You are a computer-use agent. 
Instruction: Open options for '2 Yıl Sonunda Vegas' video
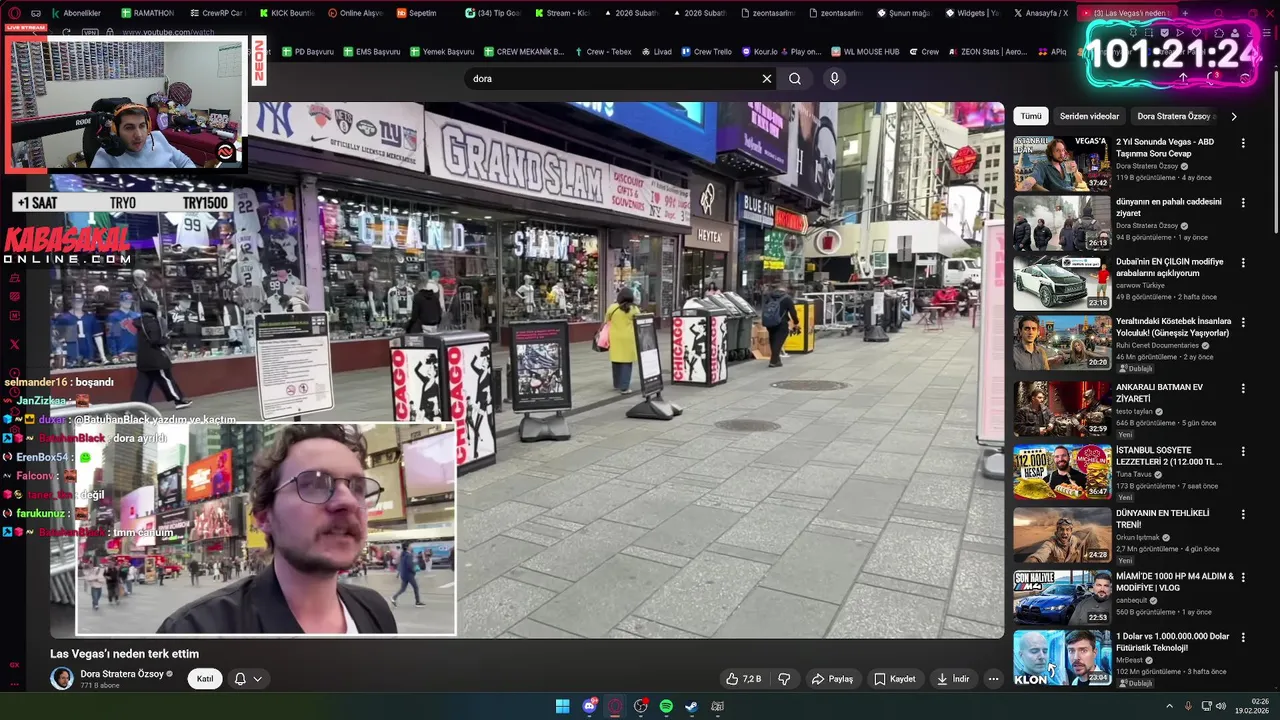pos(1243,143)
